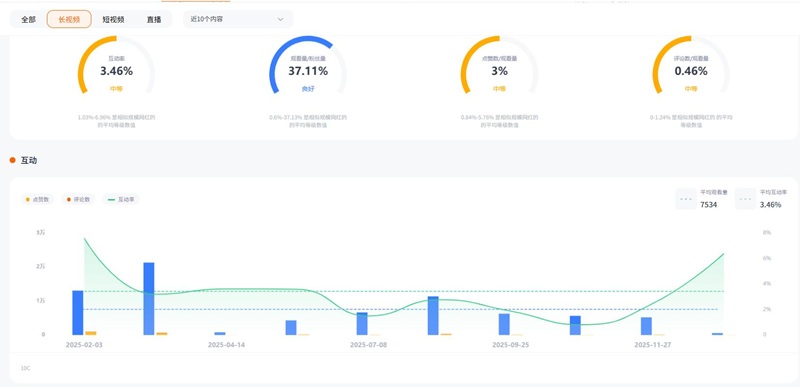Click the 中等 rating under 0.46% gauge
The width and height of the screenshot is (800, 387).
(x=691, y=89)
